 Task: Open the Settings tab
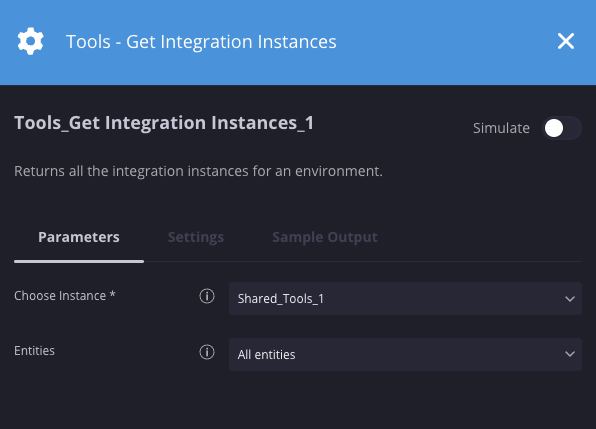coord(196,237)
